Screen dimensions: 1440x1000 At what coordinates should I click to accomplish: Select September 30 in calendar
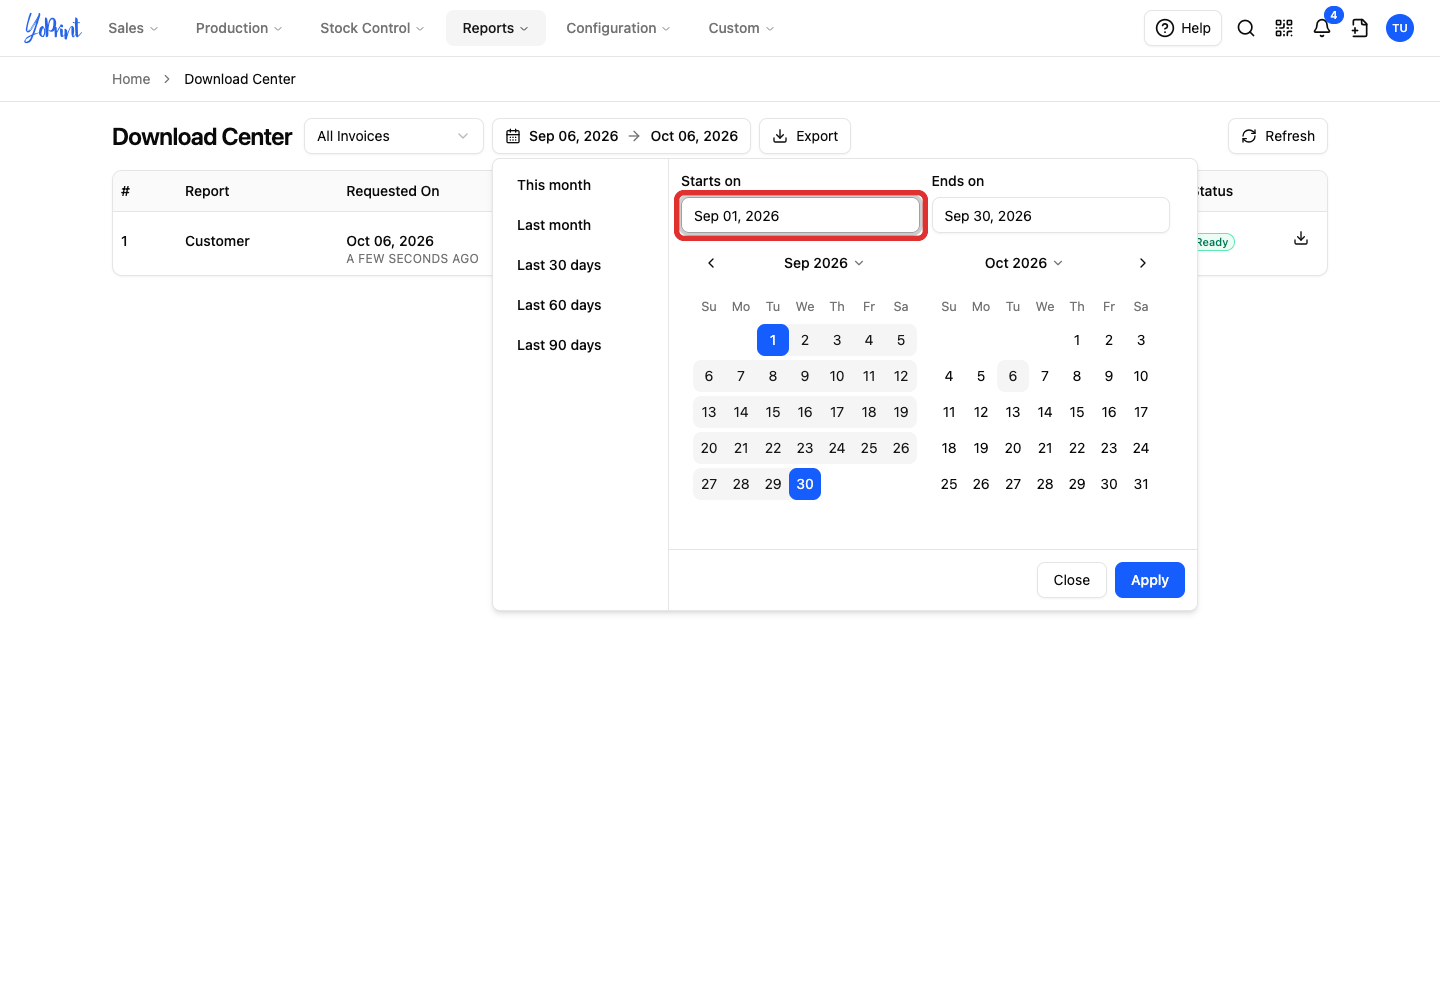pyautogui.click(x=805, y=484)
